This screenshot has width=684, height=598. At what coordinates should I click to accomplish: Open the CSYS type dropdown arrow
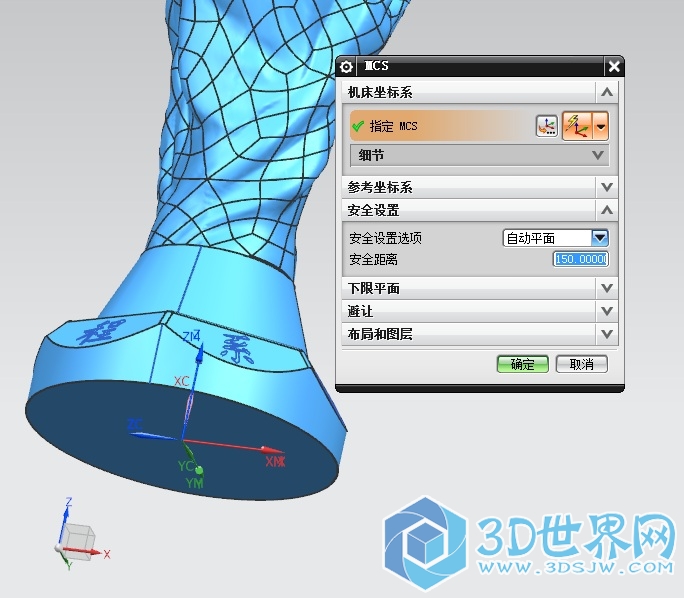coord(601,126)
